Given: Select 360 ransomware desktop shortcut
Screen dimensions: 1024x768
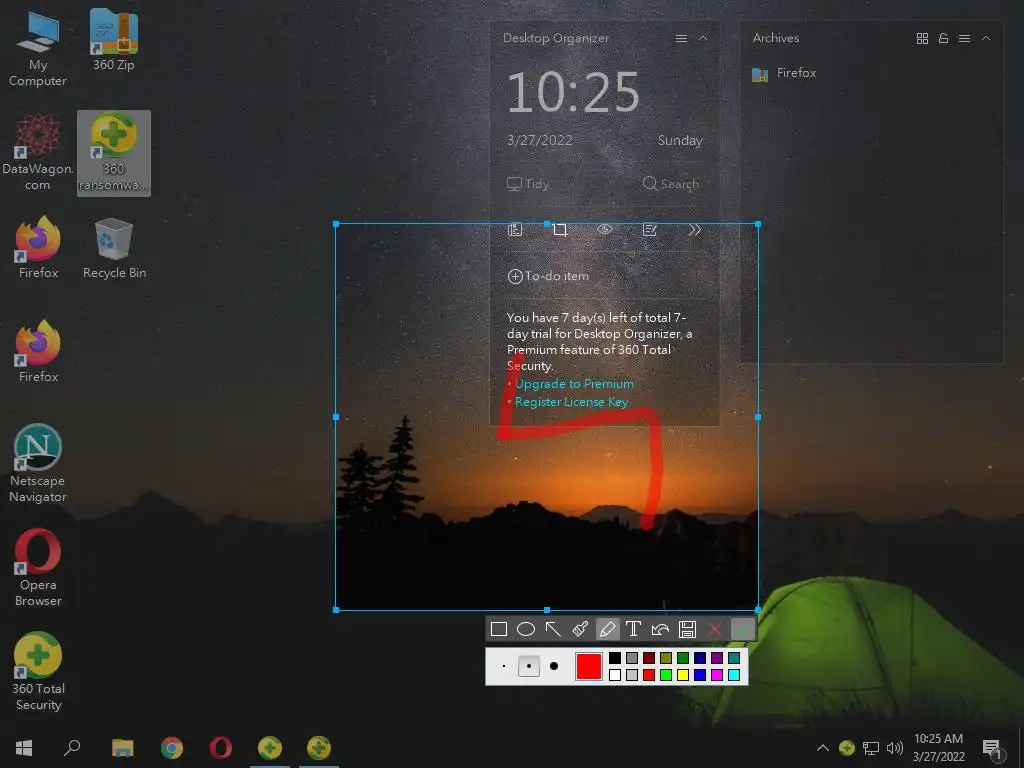Looking at the screenshot, I should click(114, 153).
